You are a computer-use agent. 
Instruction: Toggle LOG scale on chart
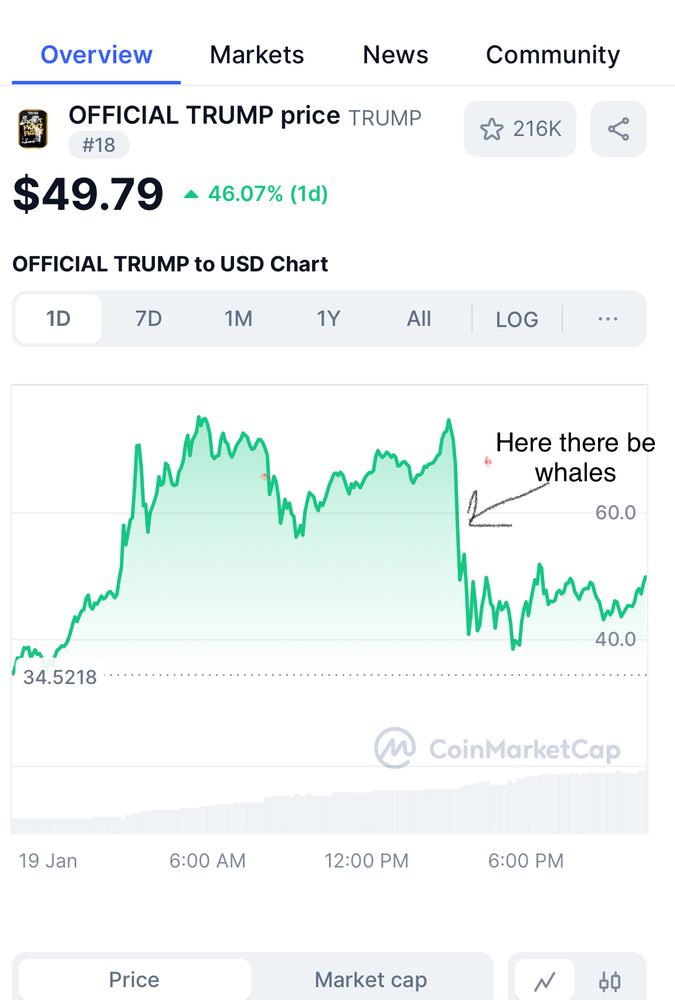(x=517, y=319)
